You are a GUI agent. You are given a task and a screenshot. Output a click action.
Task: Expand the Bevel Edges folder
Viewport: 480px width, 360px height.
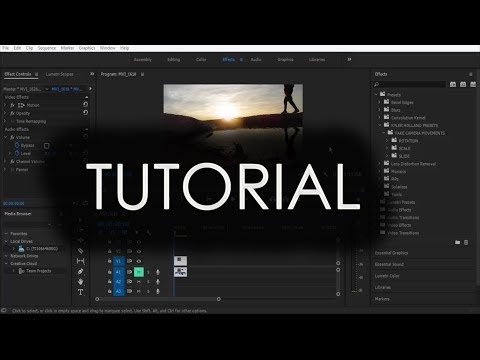[x=379, y=102]
